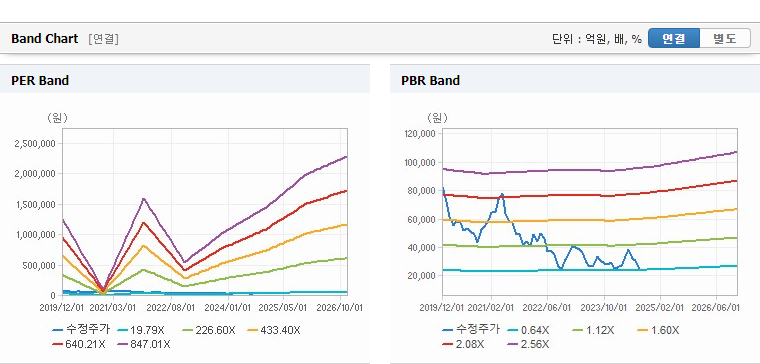
Task: Click the 2,500,000 y-axis label in PER chart
Action: [x=35, y=143]
